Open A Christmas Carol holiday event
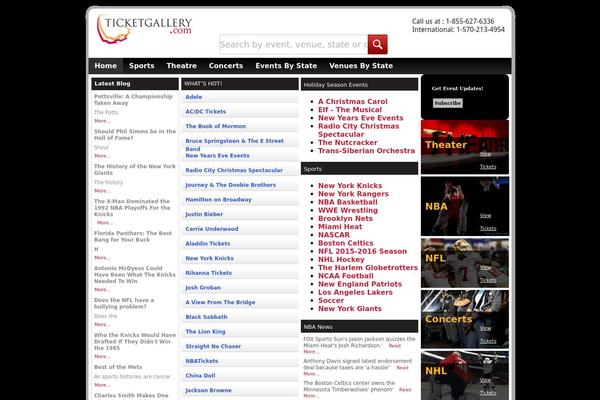Viewport: 600px width, 400px height. (352, 101)
